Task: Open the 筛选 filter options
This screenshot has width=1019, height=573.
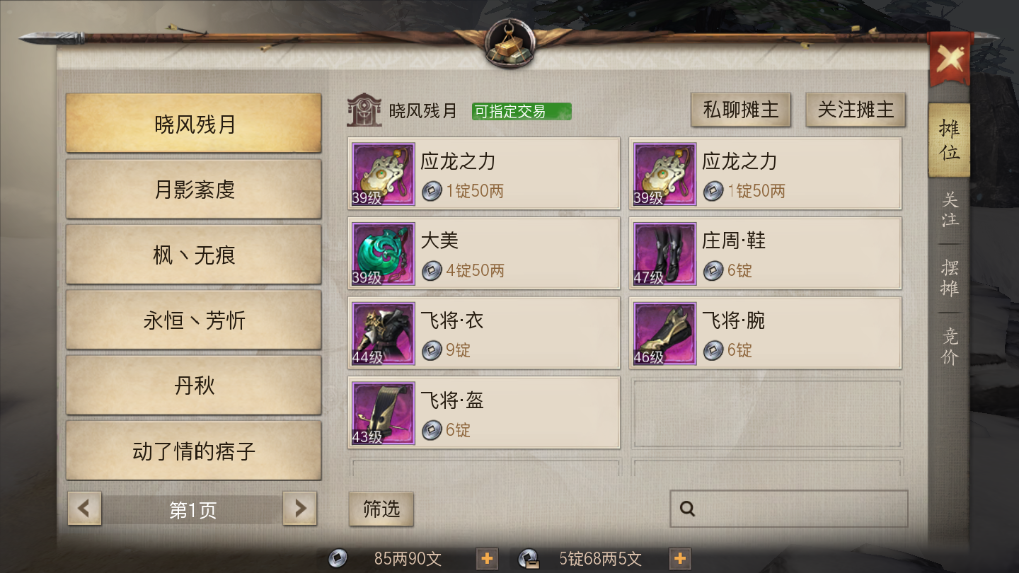Action: point(381,509)
